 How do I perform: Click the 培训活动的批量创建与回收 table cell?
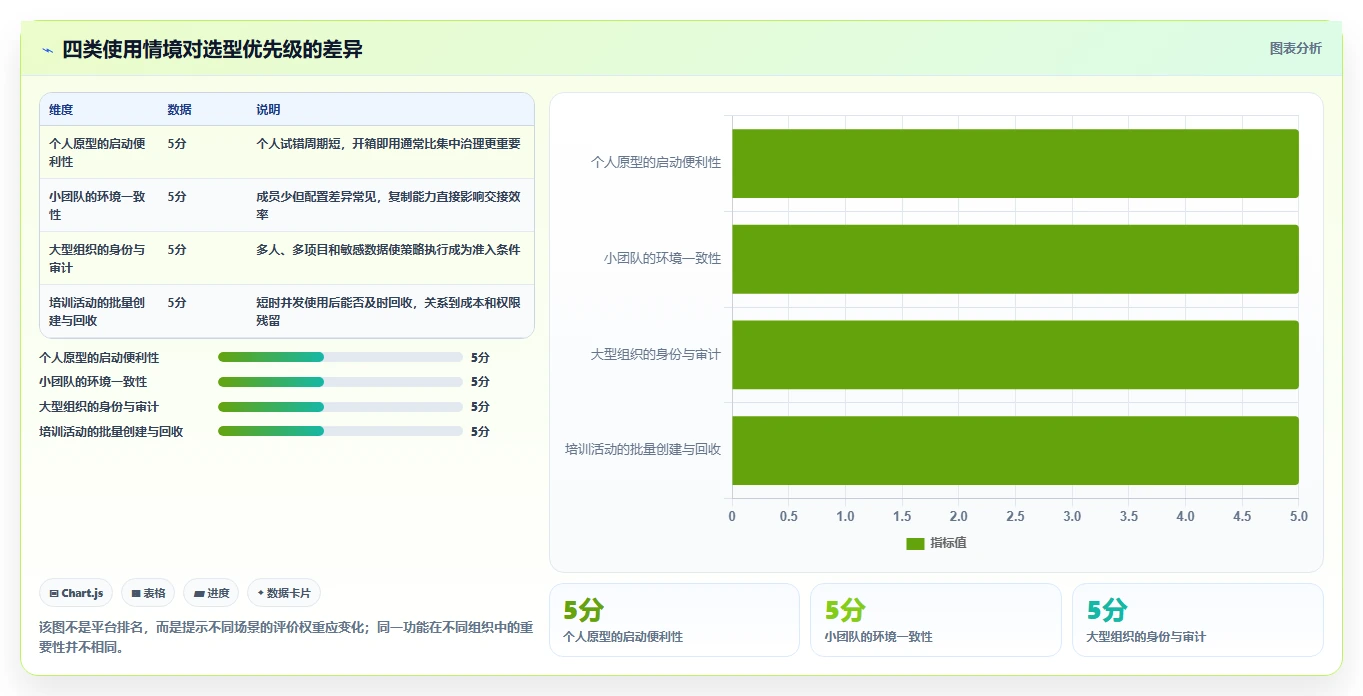99,311
